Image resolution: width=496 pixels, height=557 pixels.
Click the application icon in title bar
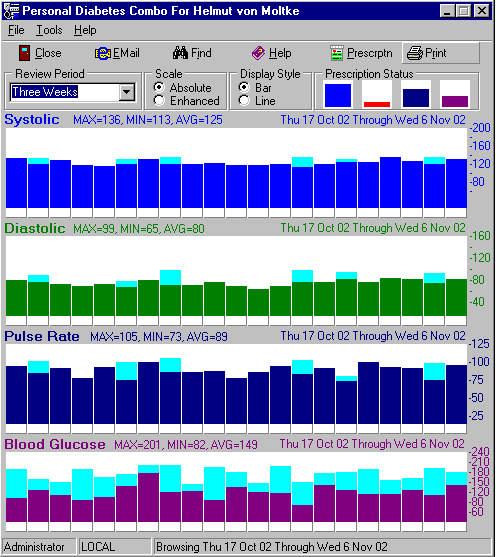[x=10, y=11]
